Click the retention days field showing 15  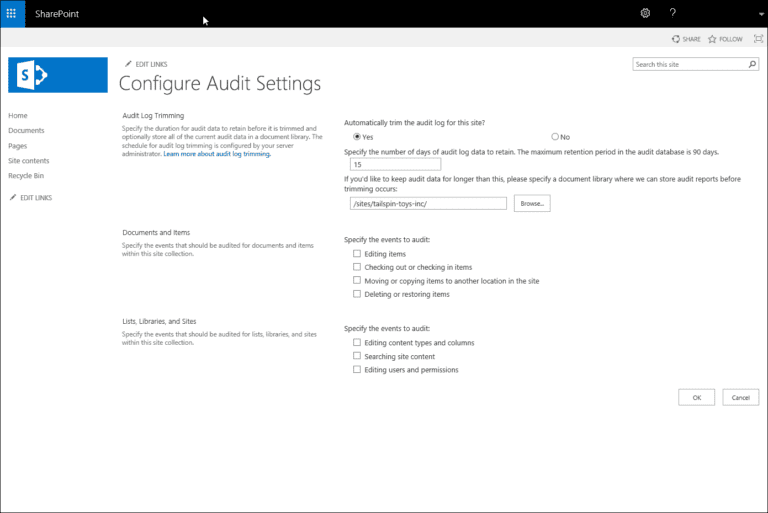pyautogui.click(x=395, y=164)
